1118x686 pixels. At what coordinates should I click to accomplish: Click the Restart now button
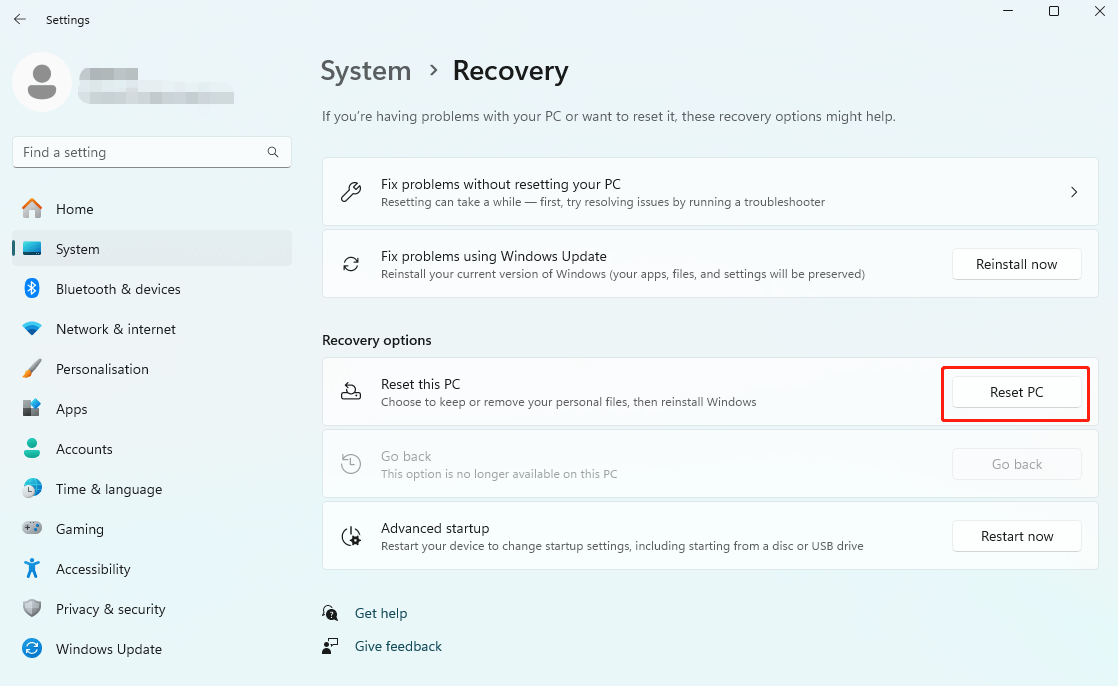pos(1017,536)
